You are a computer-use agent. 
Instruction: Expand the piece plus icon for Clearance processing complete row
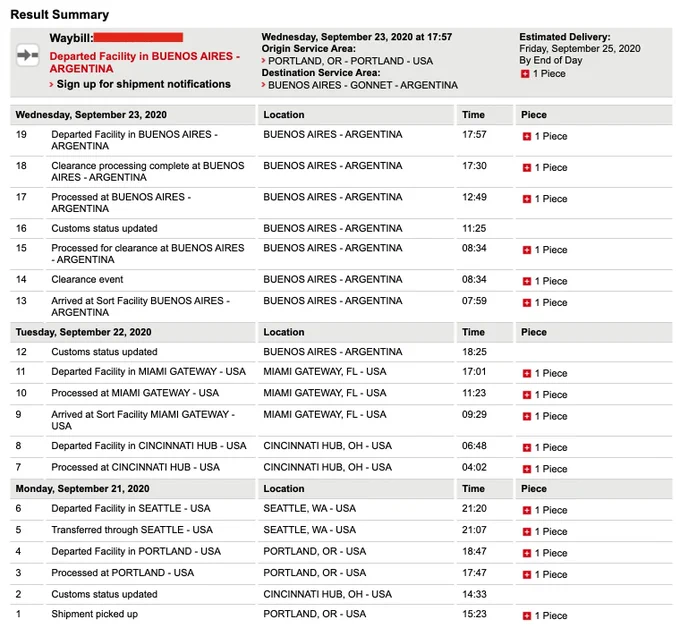coord(526,168)
